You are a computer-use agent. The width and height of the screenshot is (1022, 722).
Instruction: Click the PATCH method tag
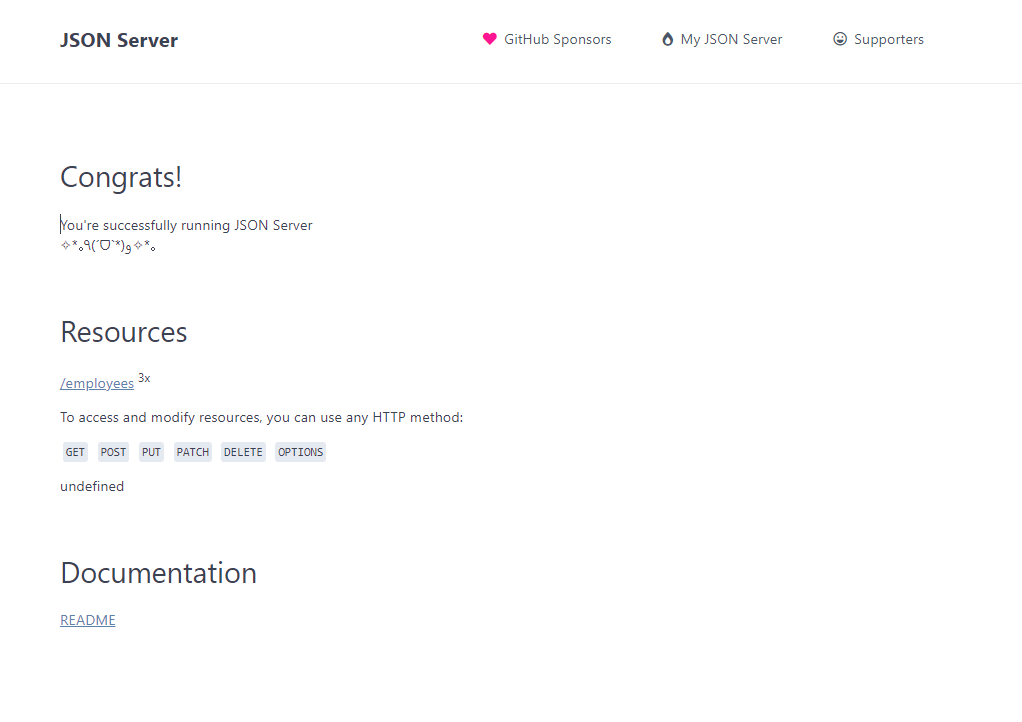pyautogui.click(x=193, y=452)
